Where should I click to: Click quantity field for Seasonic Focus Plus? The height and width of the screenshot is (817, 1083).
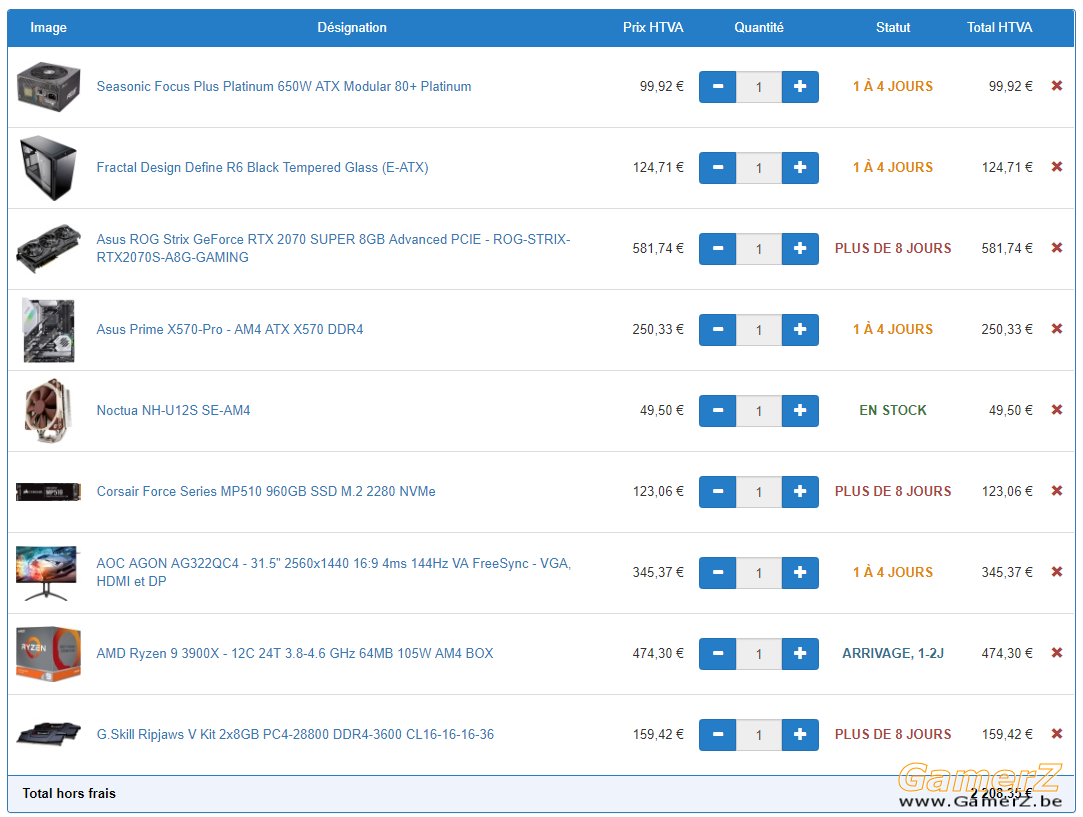758,87
